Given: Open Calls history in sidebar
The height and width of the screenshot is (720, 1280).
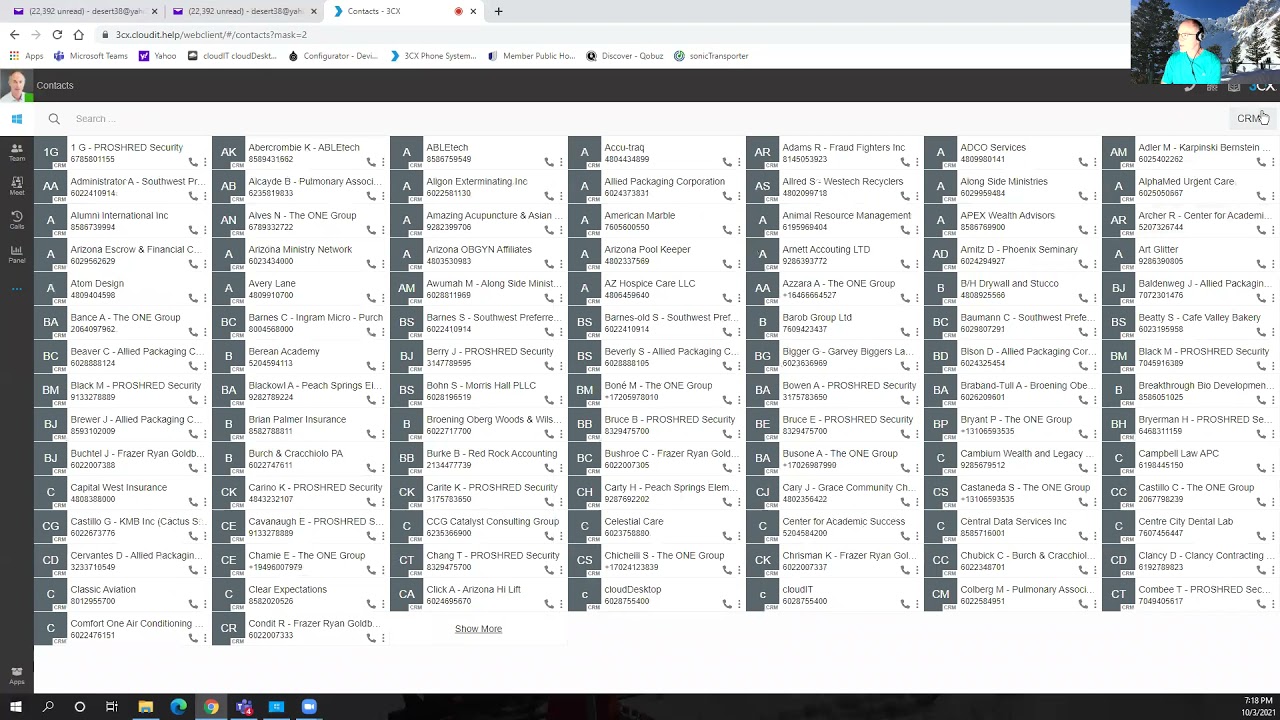Looking at the screenshot, I should point(16,220).
